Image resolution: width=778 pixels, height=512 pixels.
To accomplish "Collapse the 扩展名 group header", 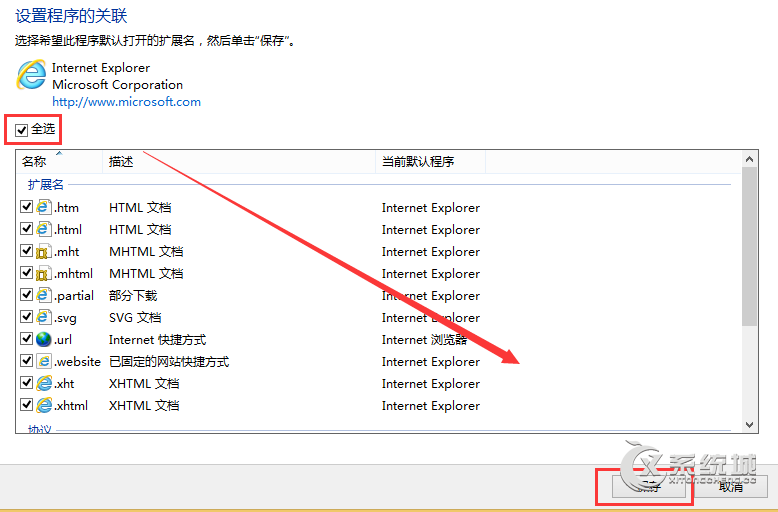I will tap(46, 185).
